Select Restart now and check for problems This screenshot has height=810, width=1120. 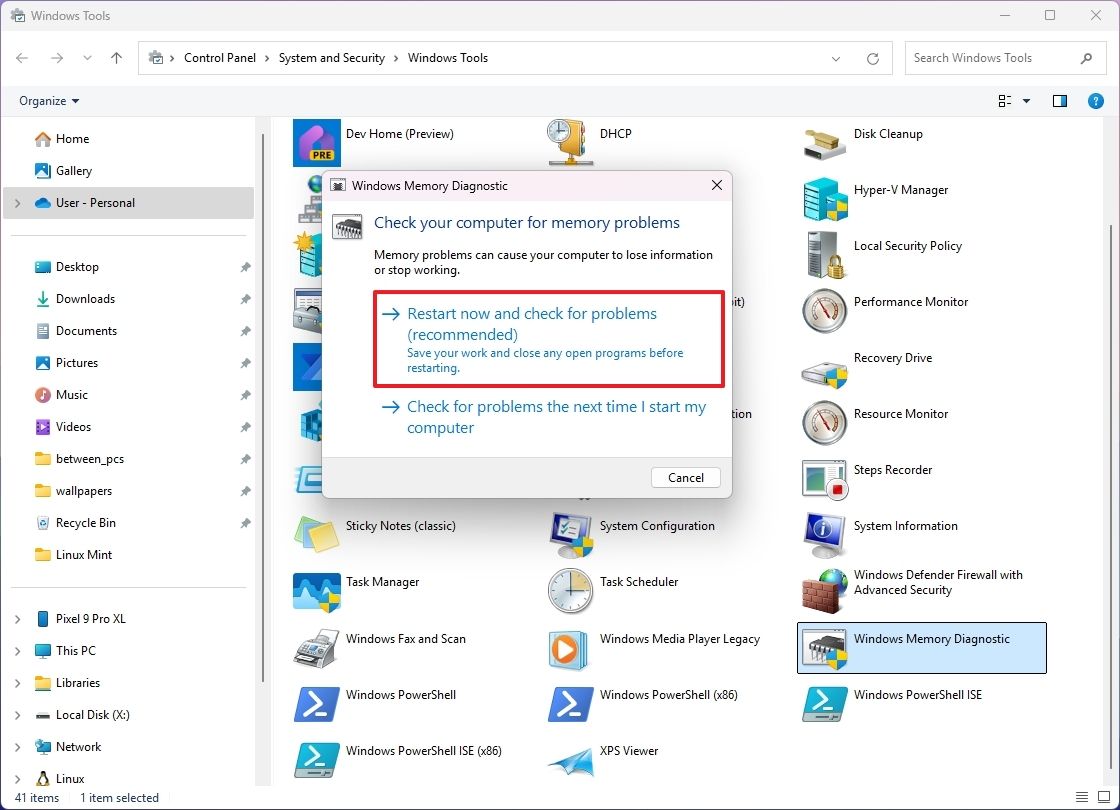[529, 323]
